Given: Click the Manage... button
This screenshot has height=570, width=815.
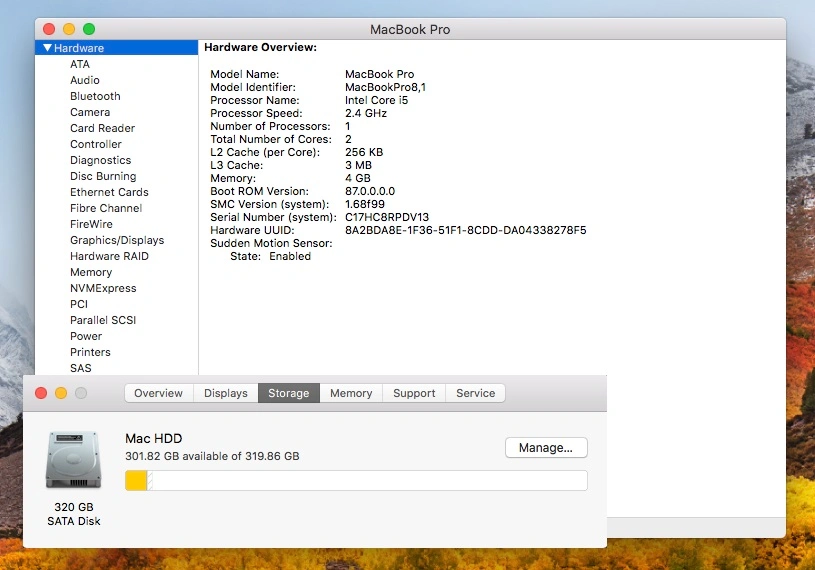Looking at the screenshot, I should pyautogui.click(x=546, y=447).
